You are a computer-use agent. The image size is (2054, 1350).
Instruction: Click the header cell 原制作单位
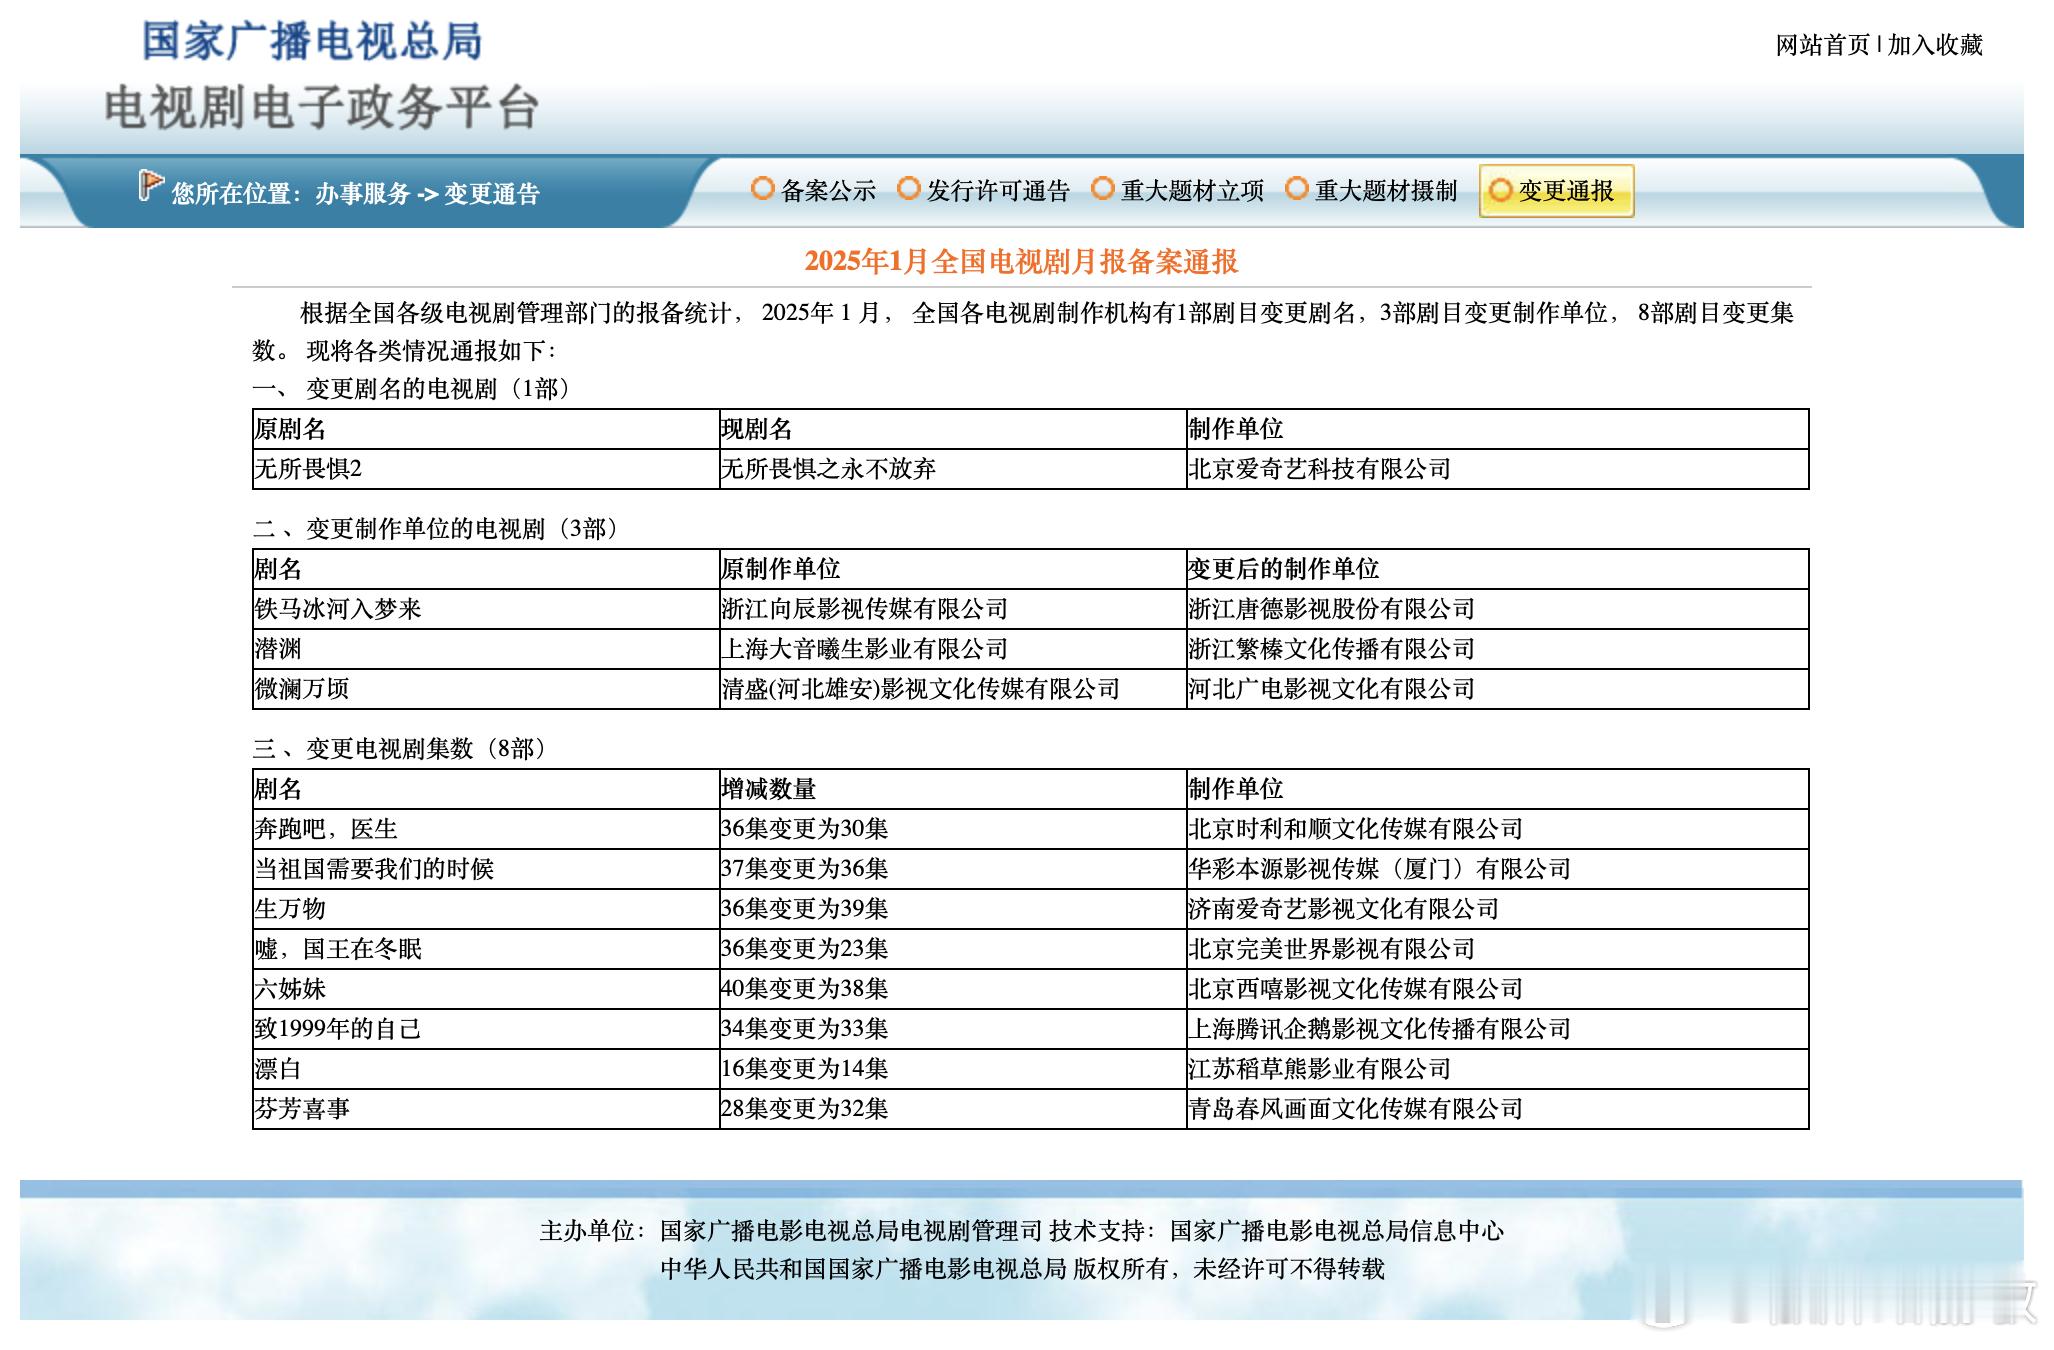(x=952, y=569)
